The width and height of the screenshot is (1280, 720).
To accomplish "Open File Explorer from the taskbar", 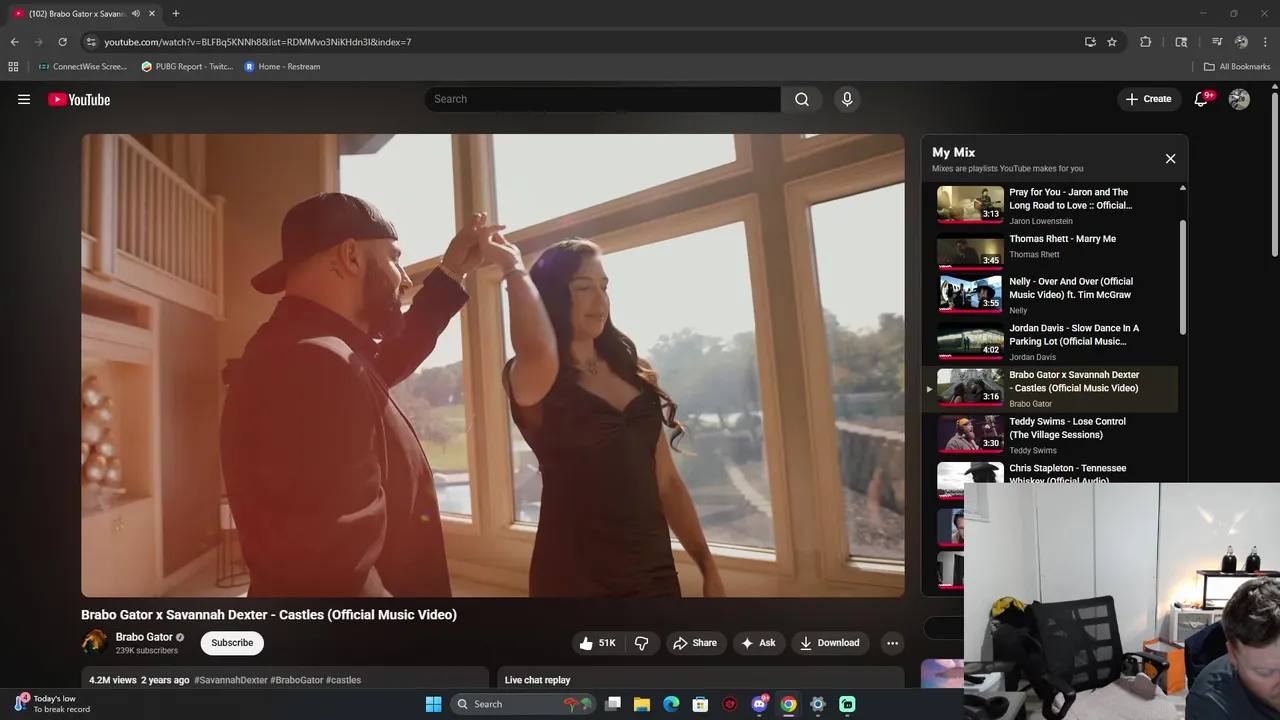I will [x=642, y=704].
